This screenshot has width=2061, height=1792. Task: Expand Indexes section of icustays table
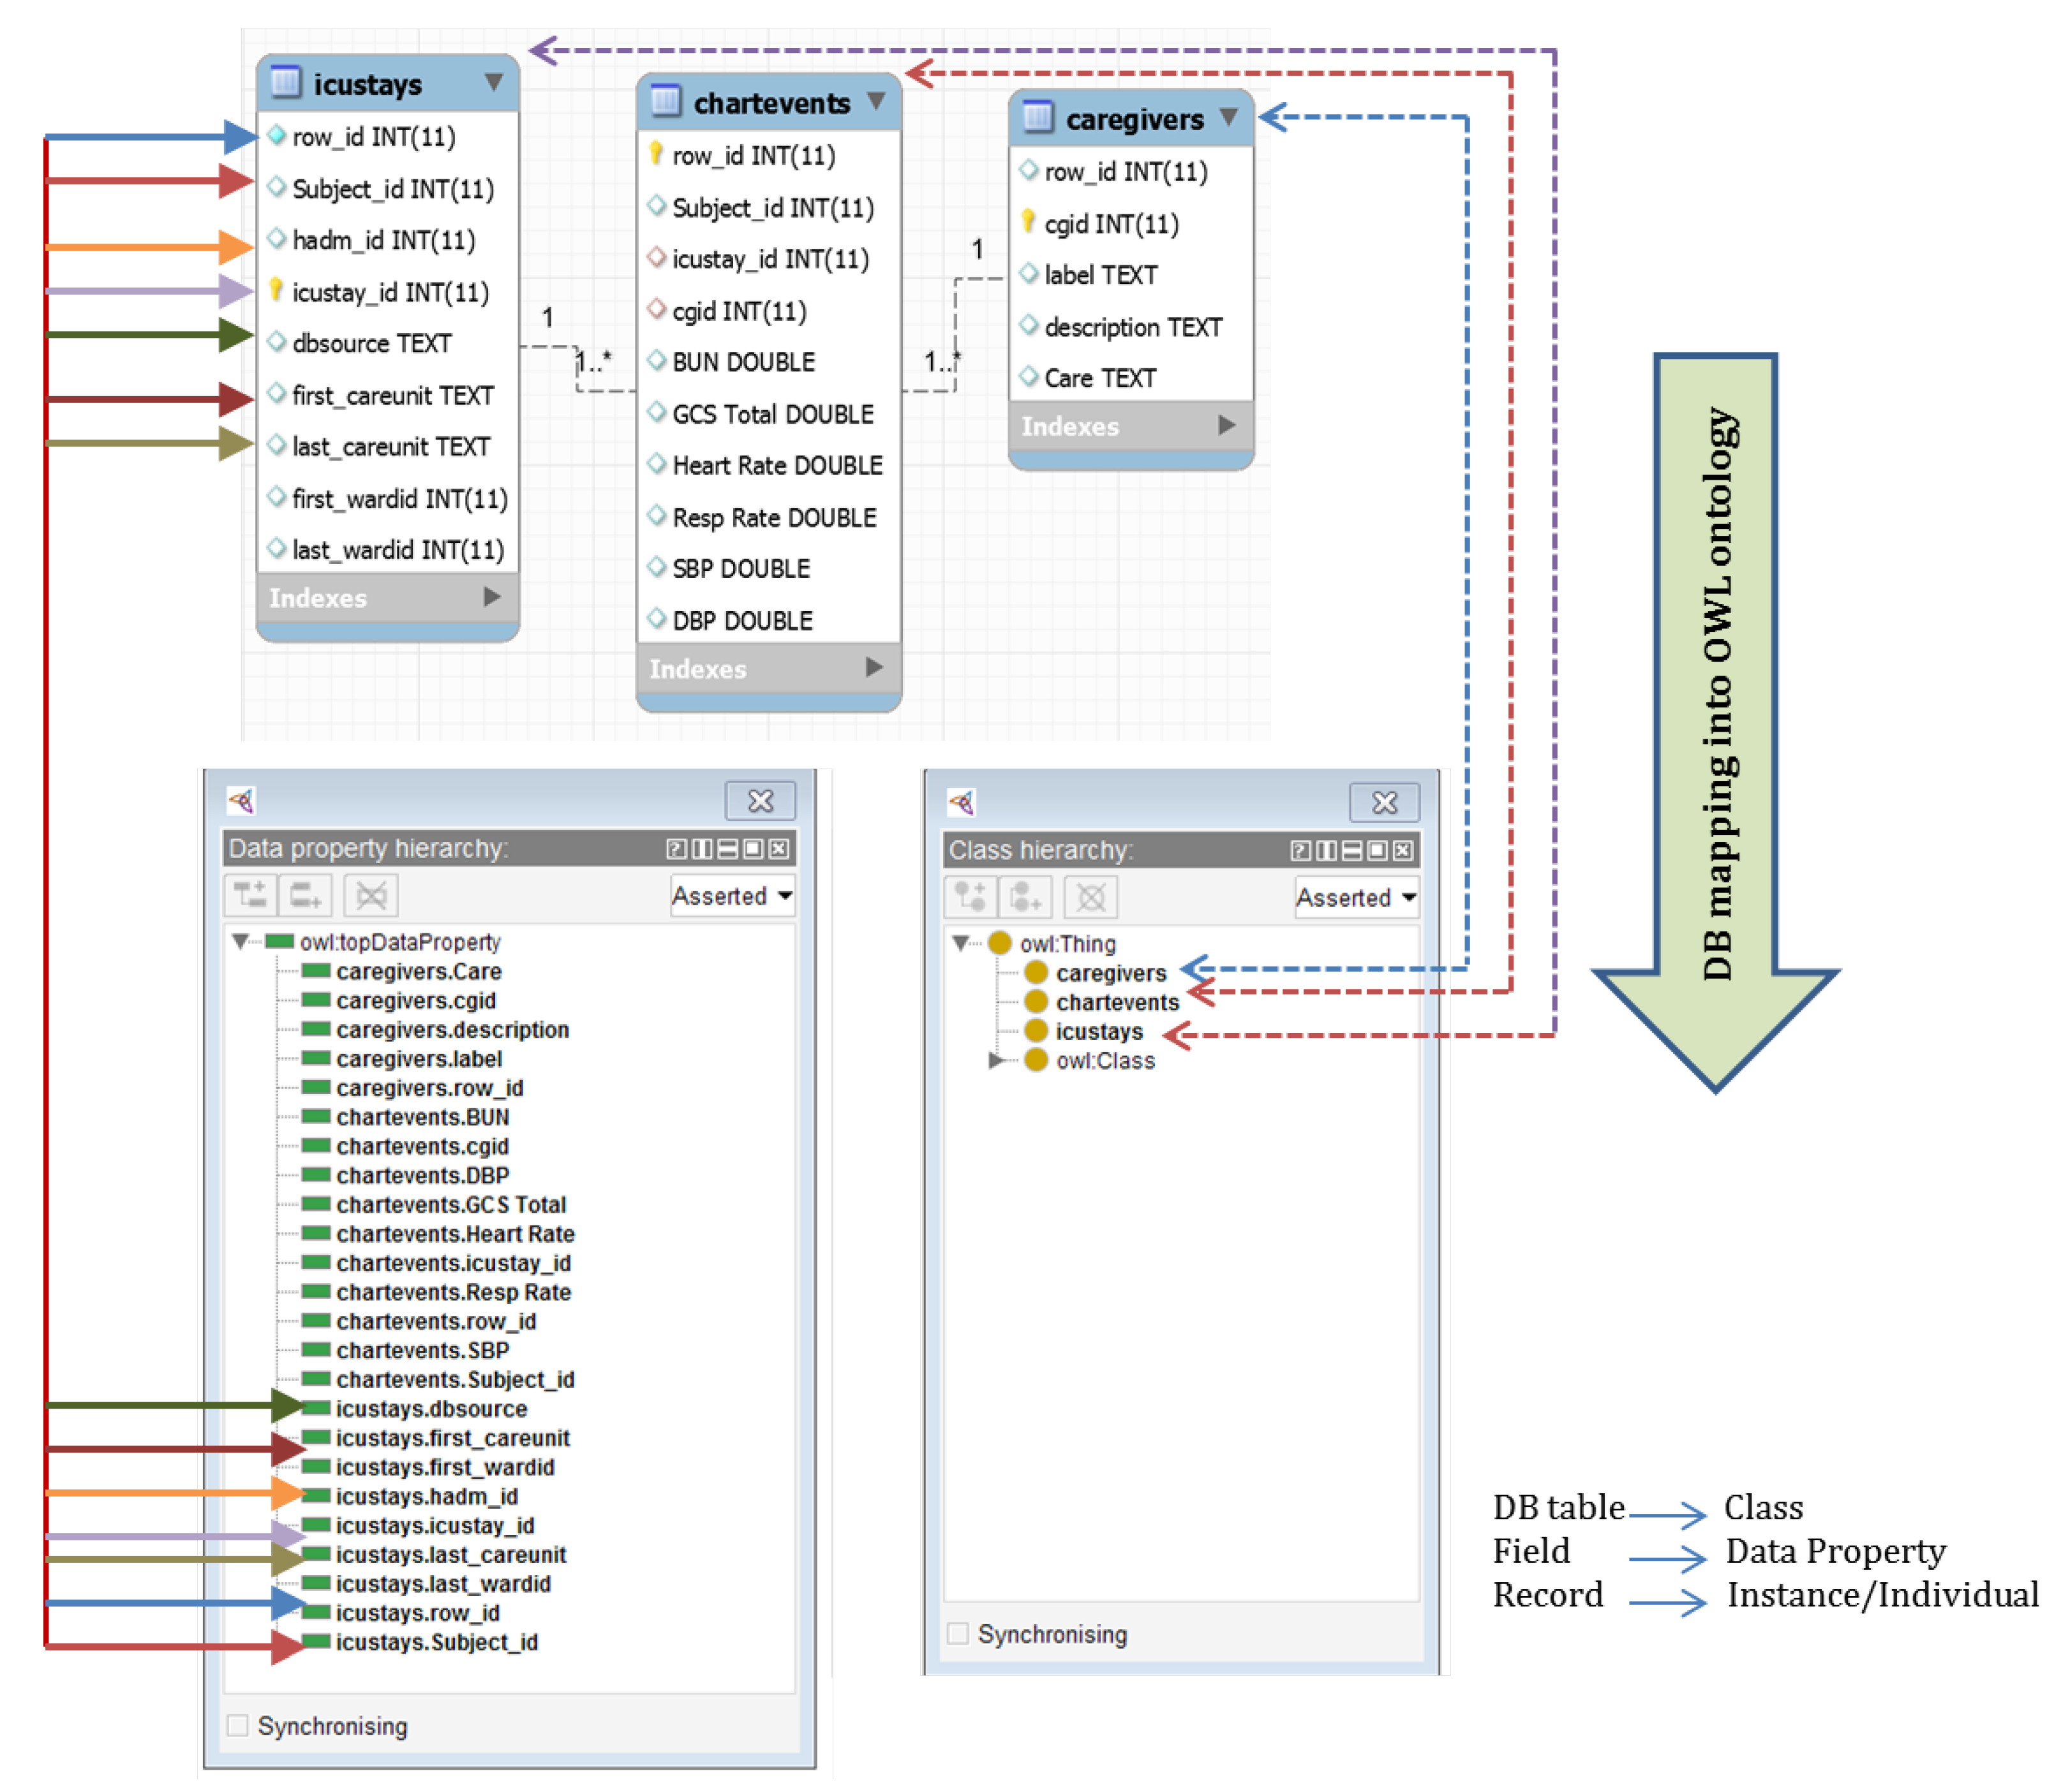(x=491, y=597)
